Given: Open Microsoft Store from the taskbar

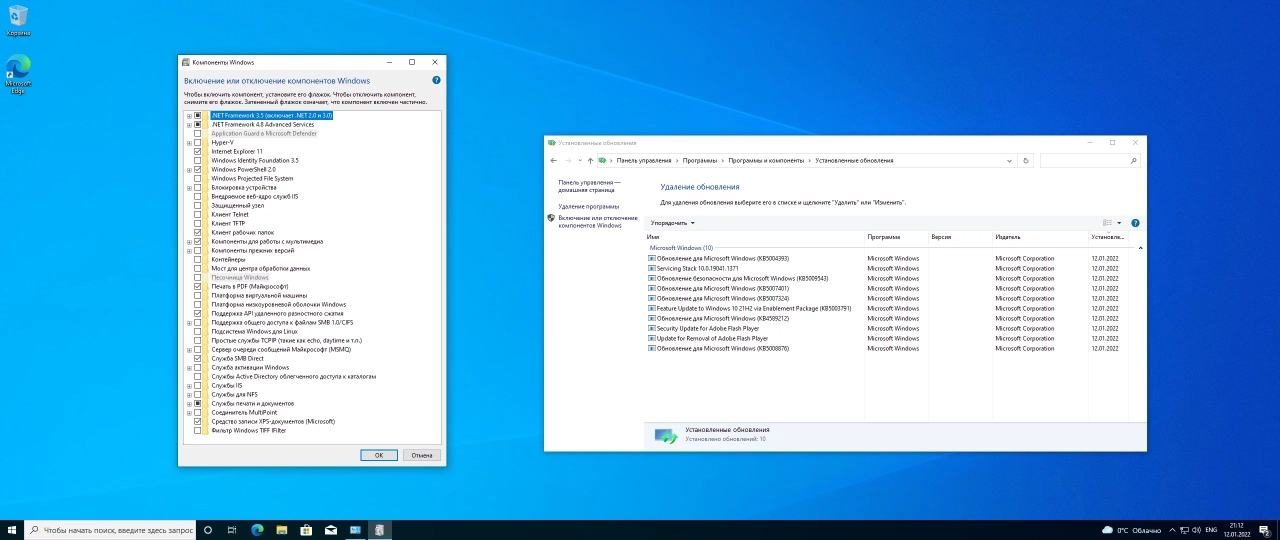Looking at the screenshot, I should pos(306,530).
